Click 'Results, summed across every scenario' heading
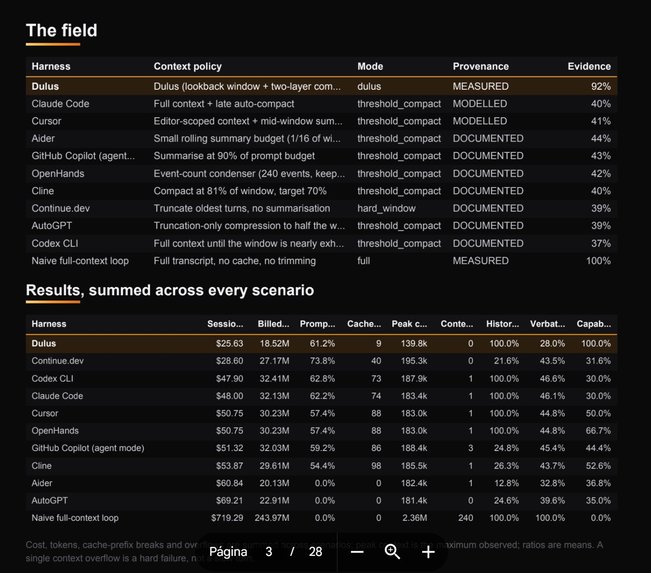This screenshot has width=651, height=573. (x=170, y=290)
